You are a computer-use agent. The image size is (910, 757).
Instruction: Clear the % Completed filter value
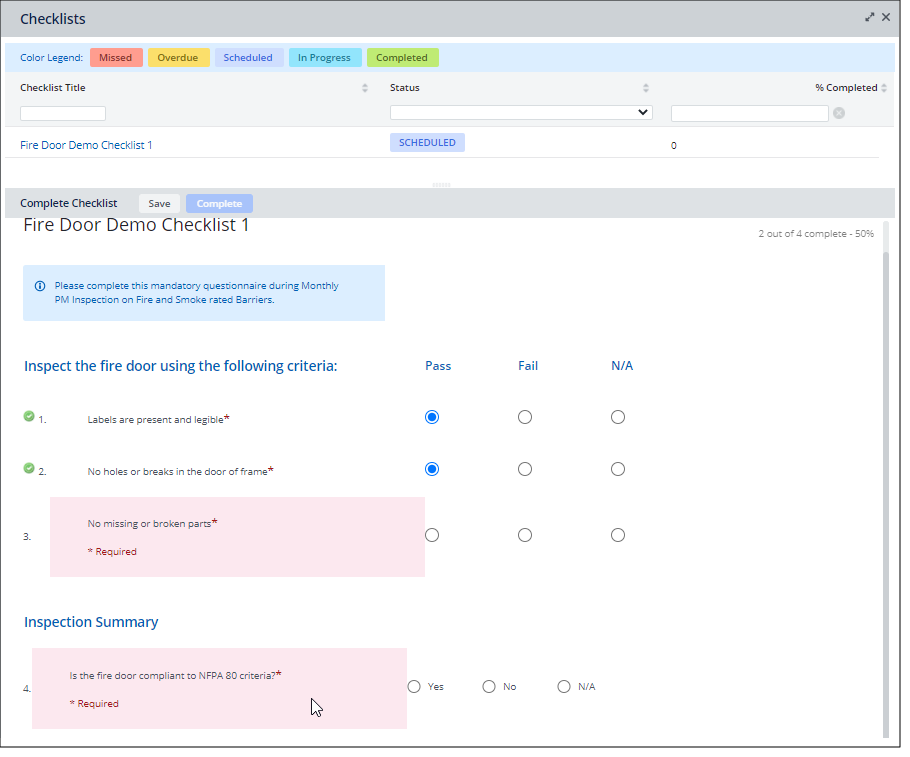(838, 113)
